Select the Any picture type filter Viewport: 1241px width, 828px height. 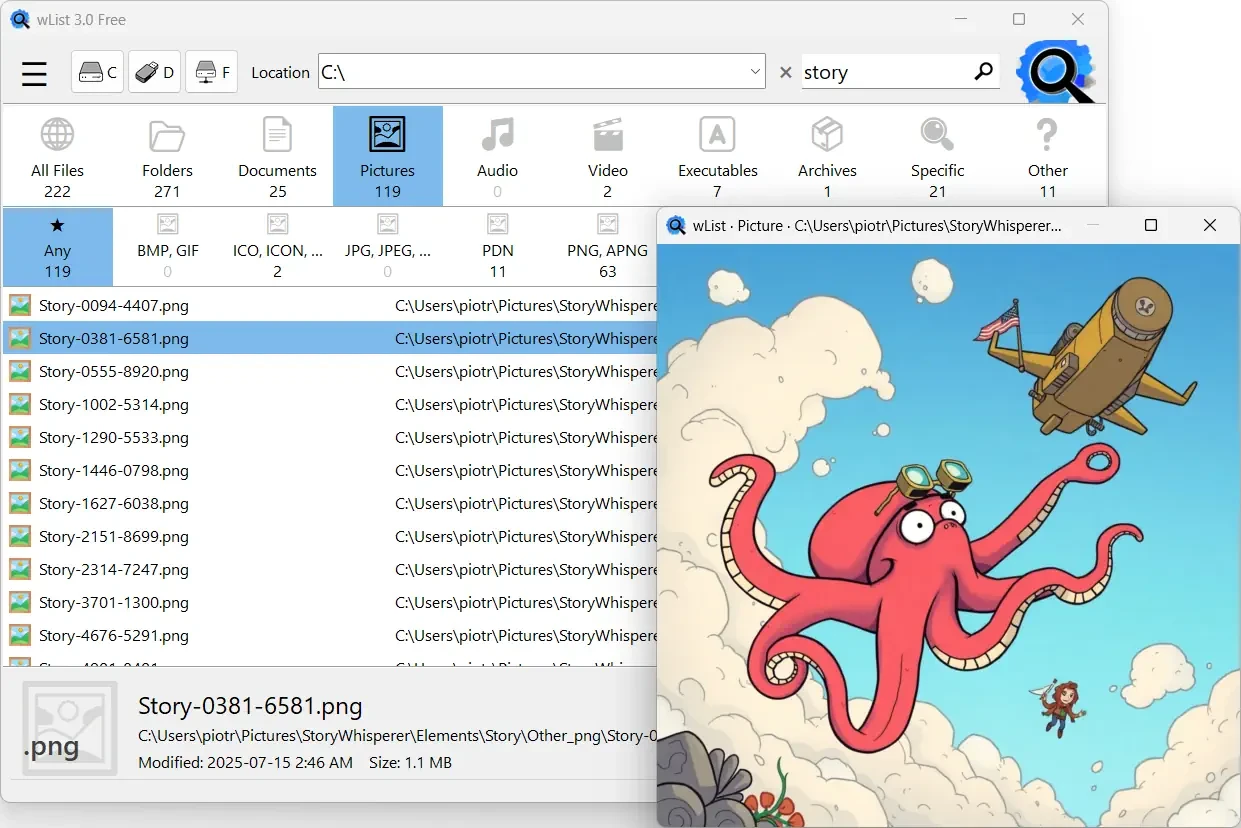58,247
